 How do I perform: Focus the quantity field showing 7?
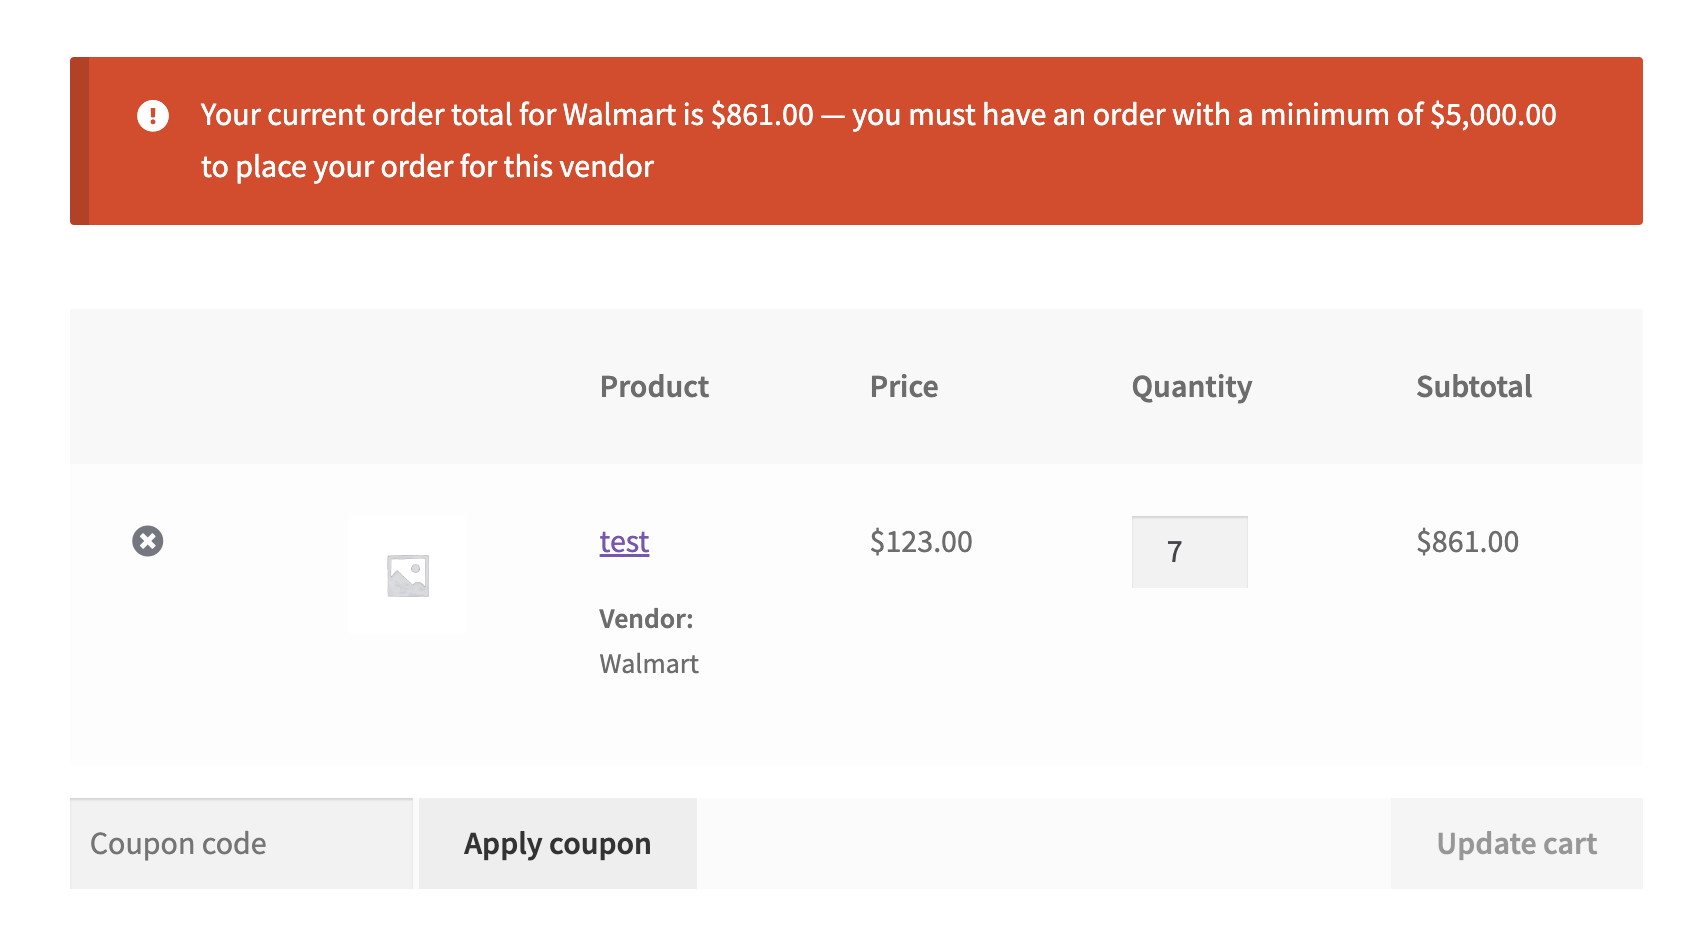click(1190, 552)
